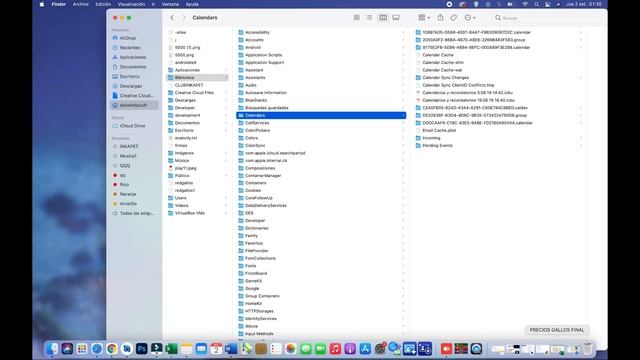Open the group-by options dropdown

point(424,18)
